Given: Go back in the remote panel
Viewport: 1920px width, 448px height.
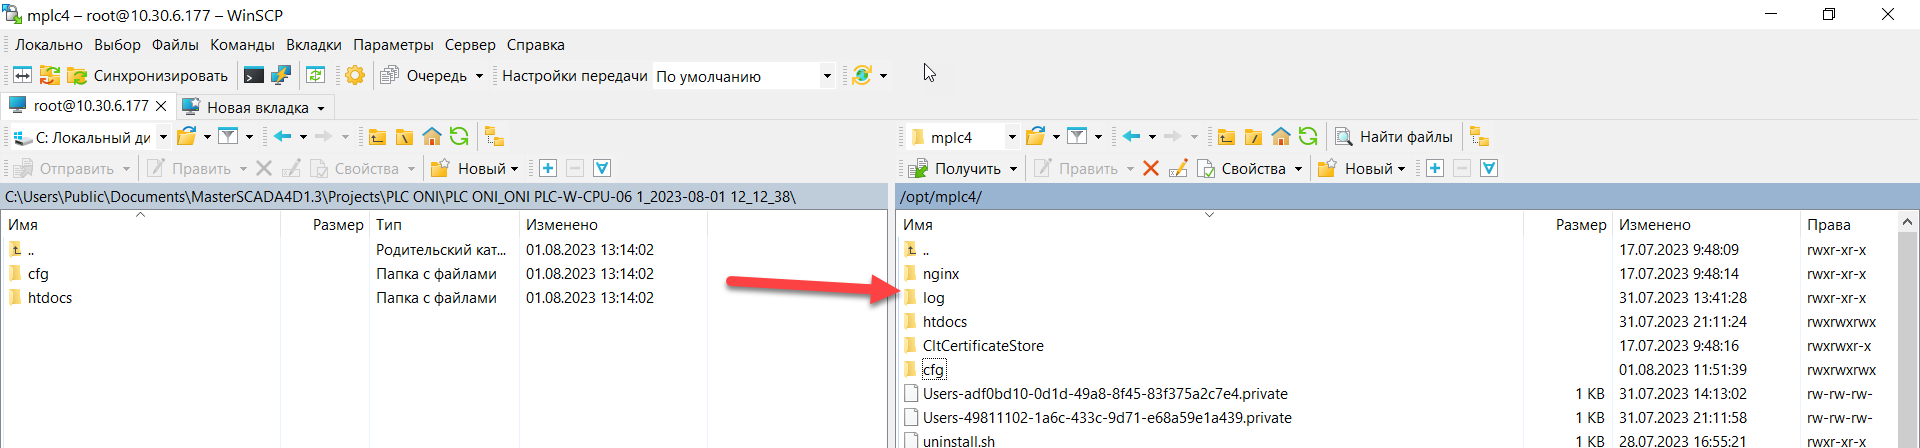Looking at the screenshot, I should tap(1132, 137).
